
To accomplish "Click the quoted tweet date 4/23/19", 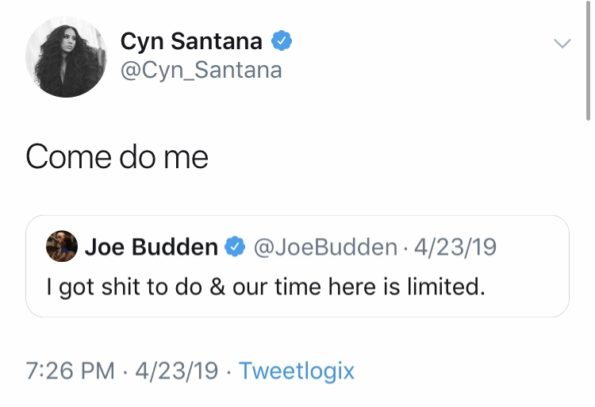I will (x=455, y=247).
